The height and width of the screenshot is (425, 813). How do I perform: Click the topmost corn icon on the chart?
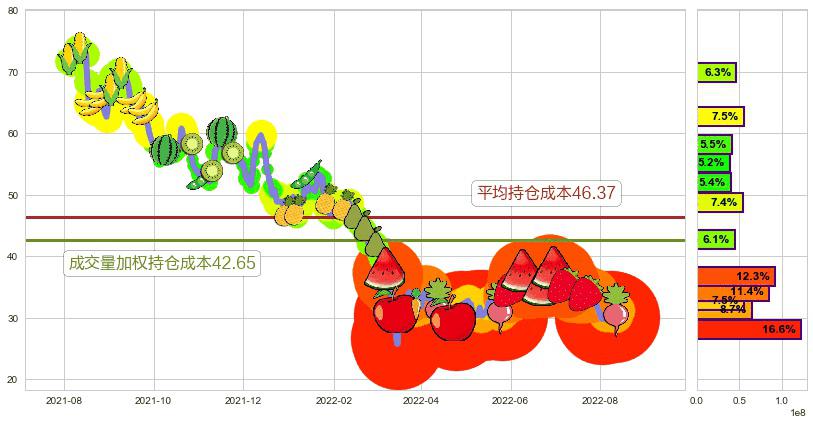79,47
